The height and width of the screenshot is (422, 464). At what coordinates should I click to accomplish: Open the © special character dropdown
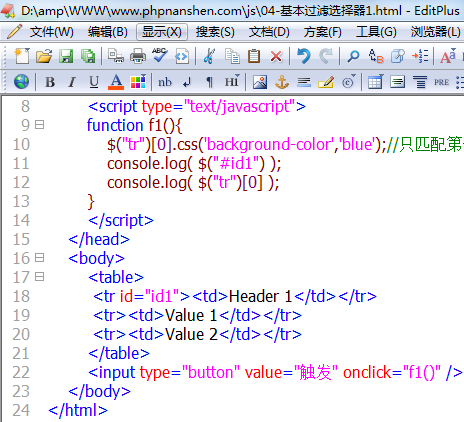click(x=349, y=82)
